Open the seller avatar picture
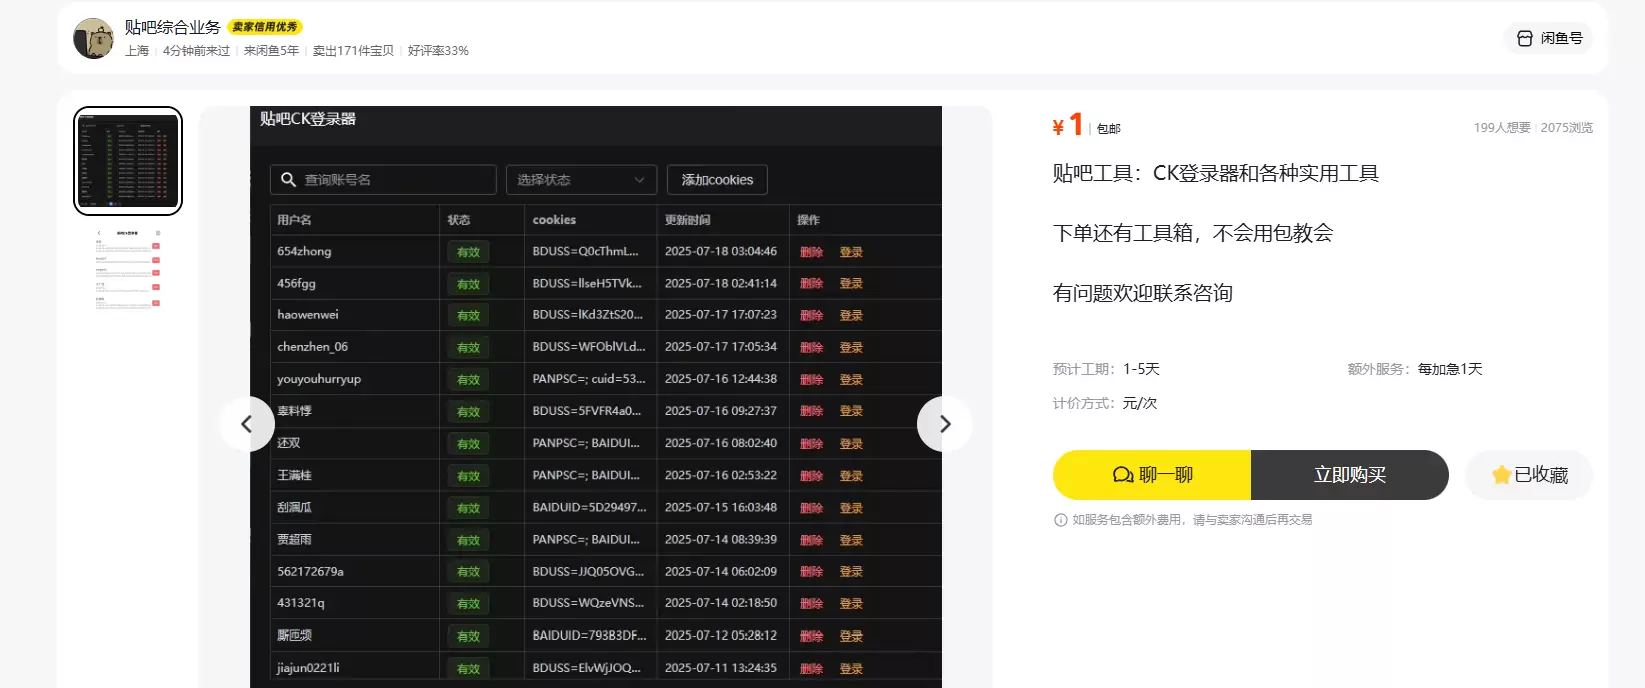Viewport: 1645px width, 688px height. coord(93,38)
